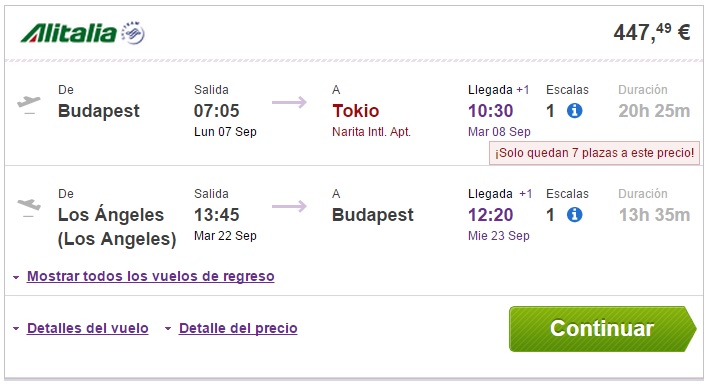Expand Detalles del vuelo section
This screenshot has height=384, width=709.
[88, 328]
